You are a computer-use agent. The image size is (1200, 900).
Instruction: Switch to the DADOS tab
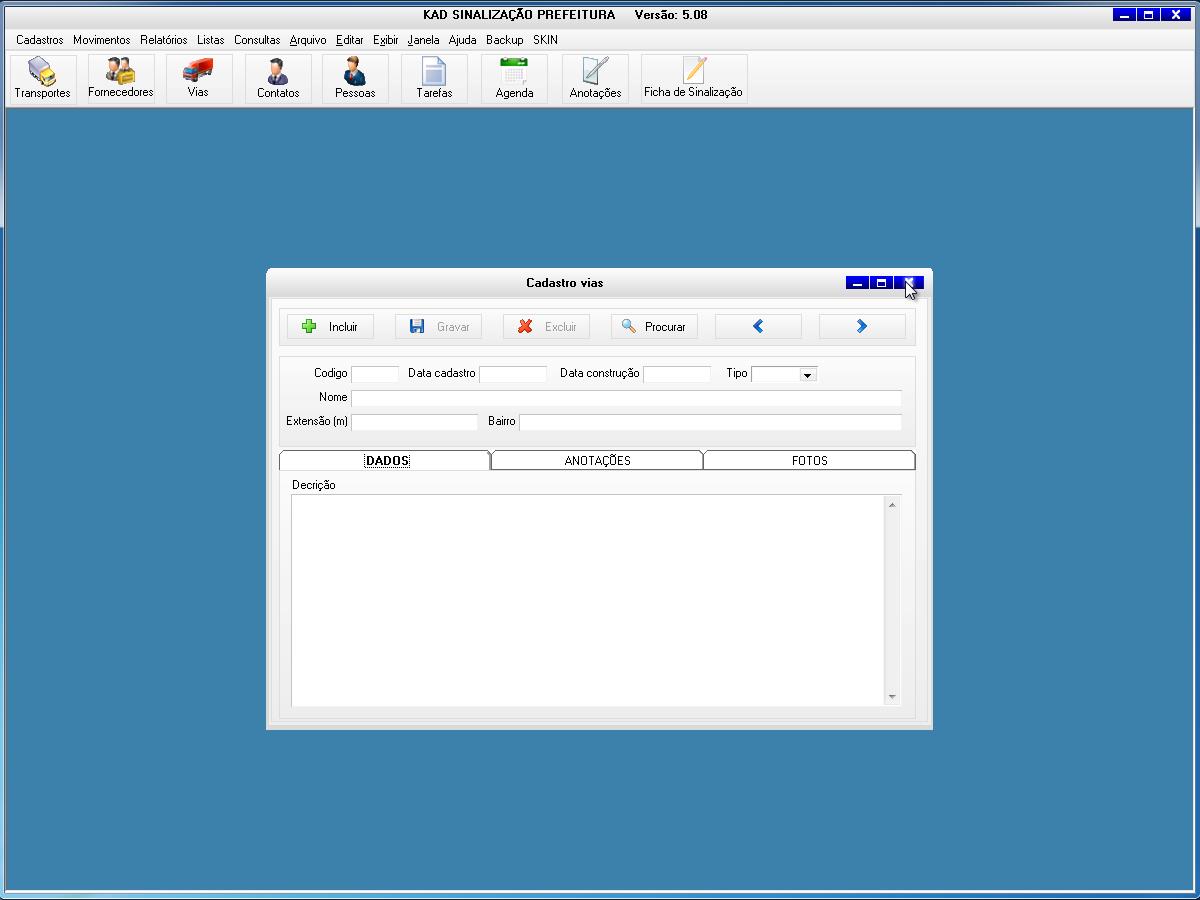coord(386,461)
